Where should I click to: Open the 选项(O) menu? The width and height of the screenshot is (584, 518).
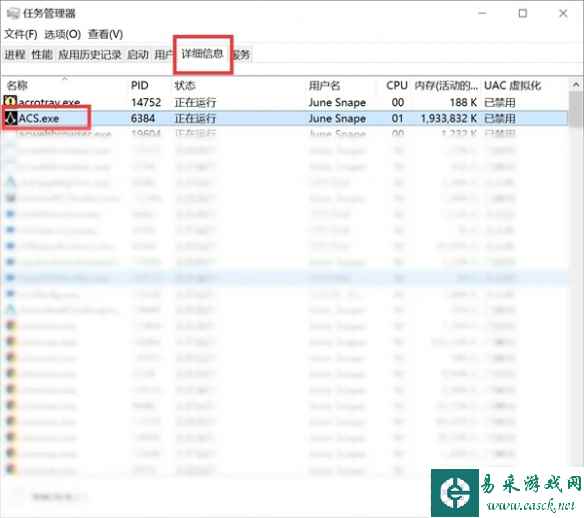click(63, 34)
